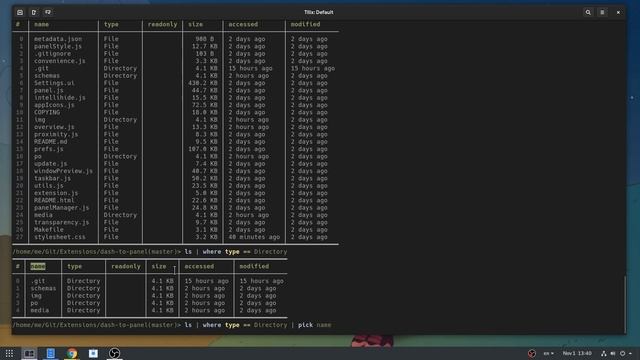The width and height of the screenshot is (640, 360).
Task: Click the 12.7 KB size value
Action: [204, 47]
